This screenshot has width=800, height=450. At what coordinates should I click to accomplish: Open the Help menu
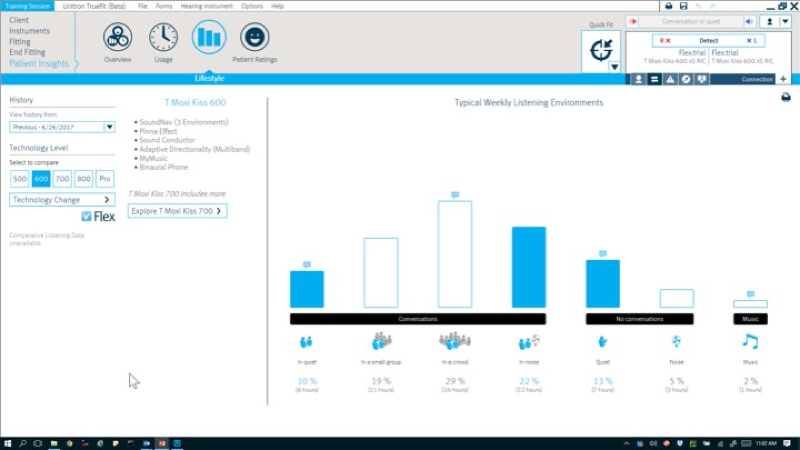point(277,6)
